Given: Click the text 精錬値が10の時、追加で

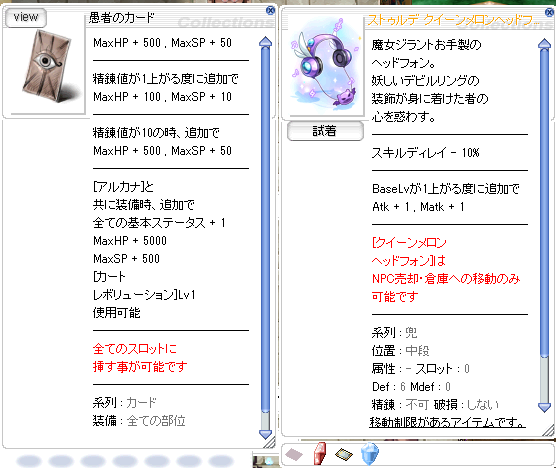Looking at the screenshot, I should click(156, 133).
